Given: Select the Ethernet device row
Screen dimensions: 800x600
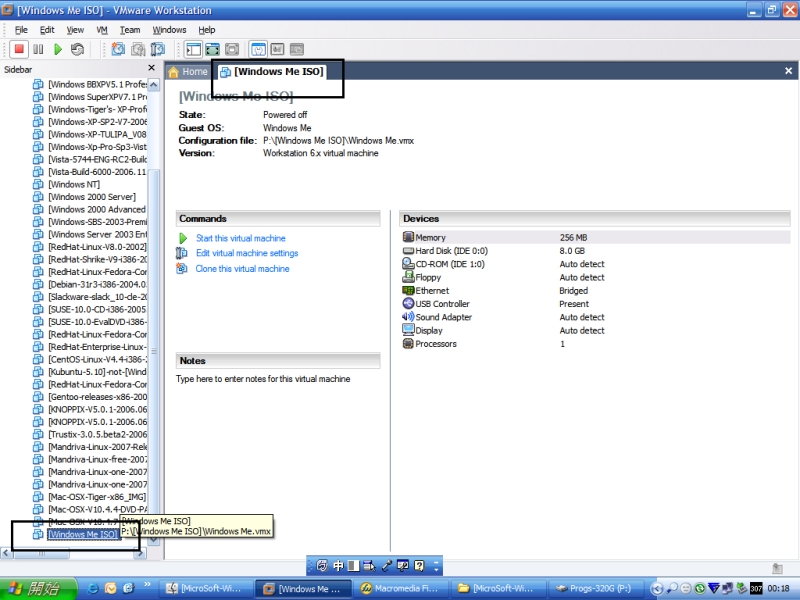Looking at the screenshot, I should 595,290.
